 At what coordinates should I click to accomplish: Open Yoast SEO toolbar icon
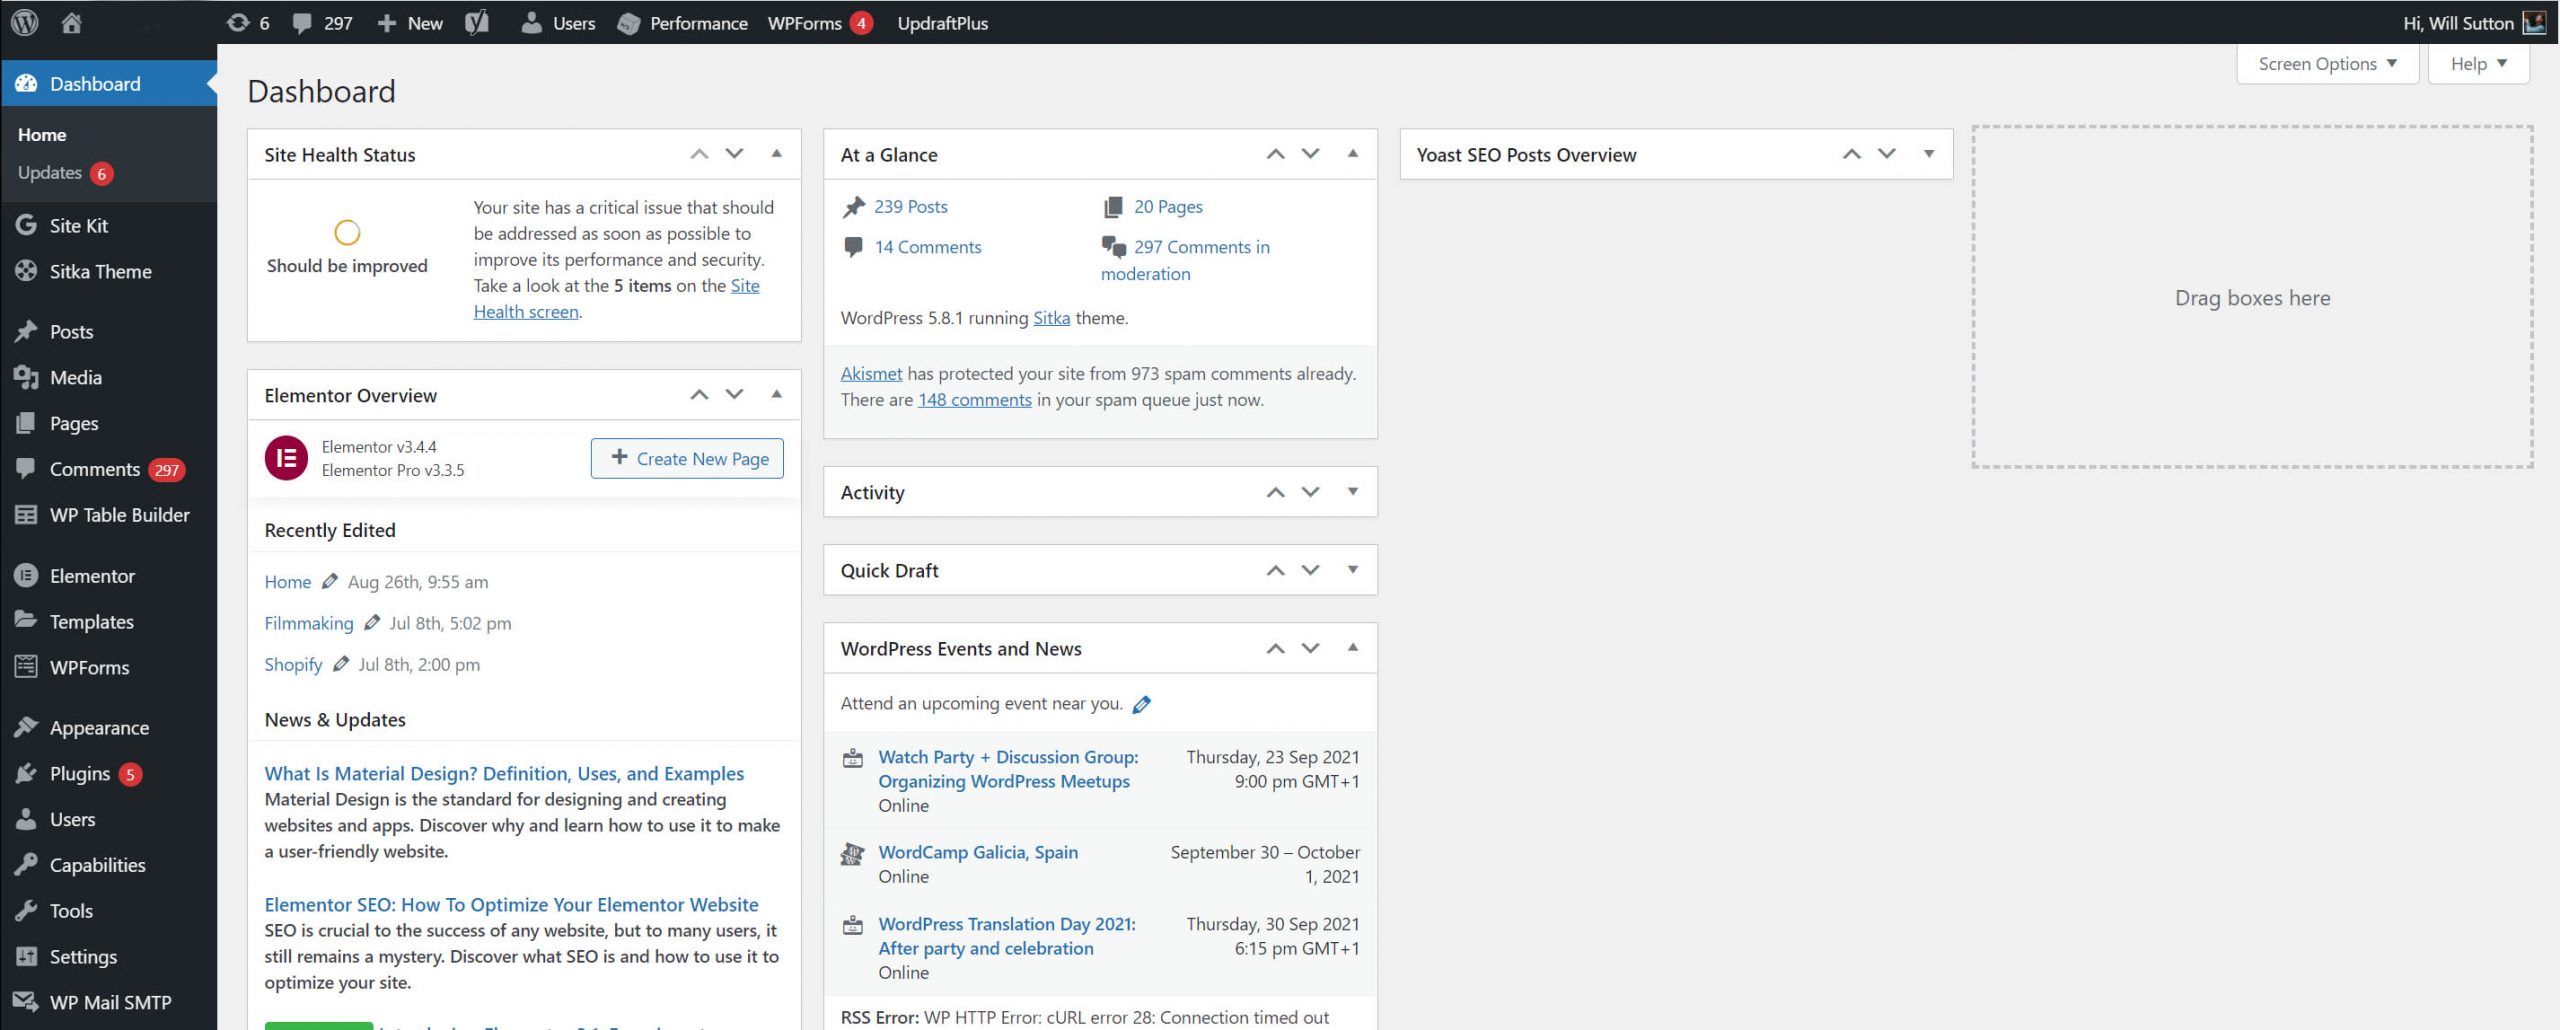coord(477,22)
